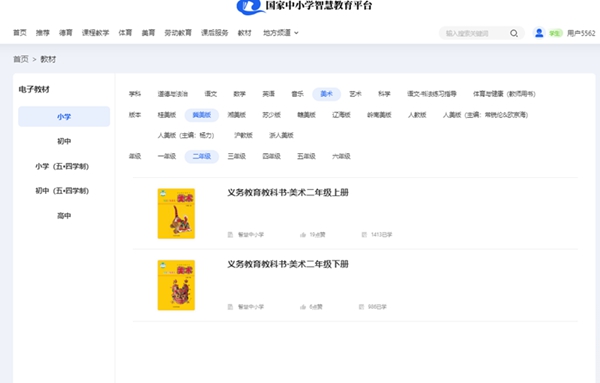Viewport: 600px width, 383px height.
Task: Select 初中（五·四学制） in the sidebar
Action: pos(62,191)
